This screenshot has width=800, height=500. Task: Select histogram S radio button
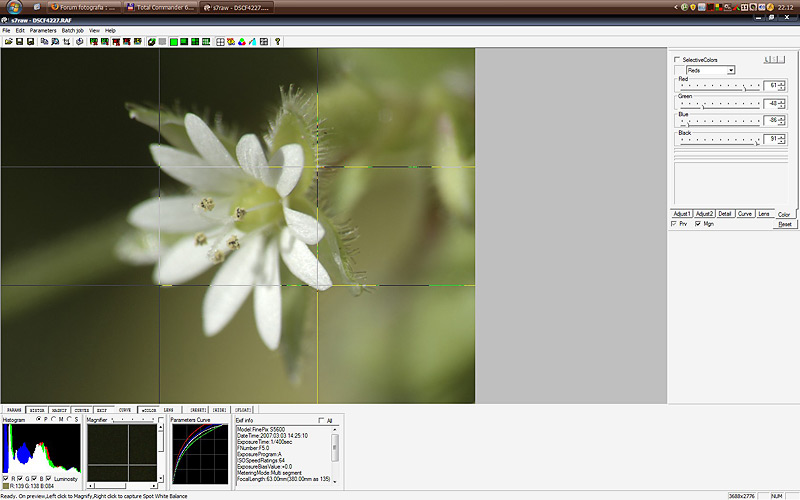(69, 419)
